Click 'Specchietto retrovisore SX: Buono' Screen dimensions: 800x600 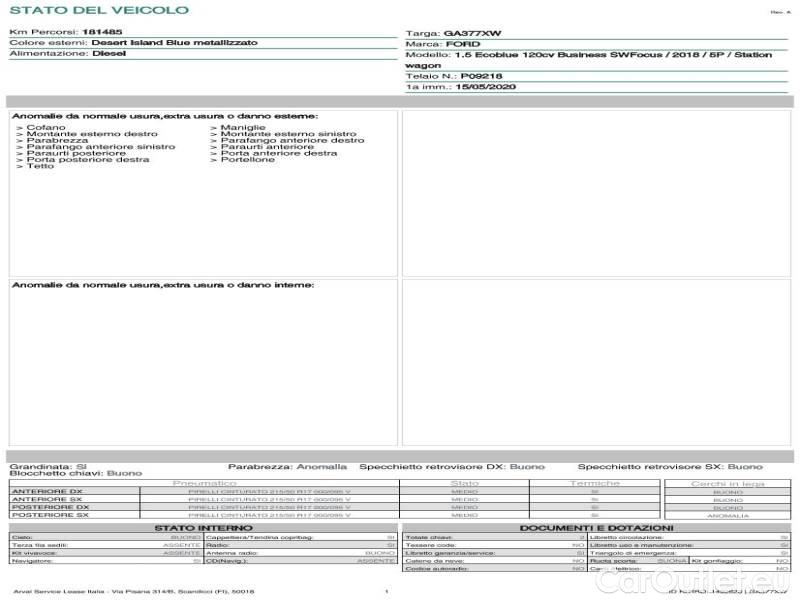pos(670,467)
